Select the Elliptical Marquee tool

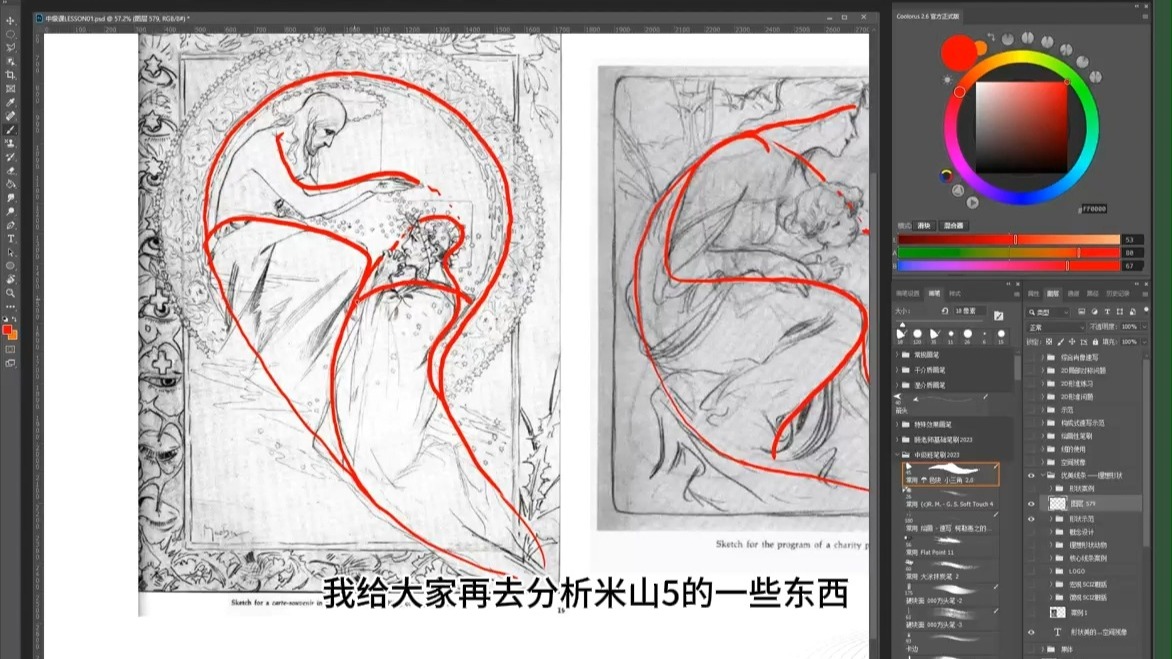tap(10, 34)
